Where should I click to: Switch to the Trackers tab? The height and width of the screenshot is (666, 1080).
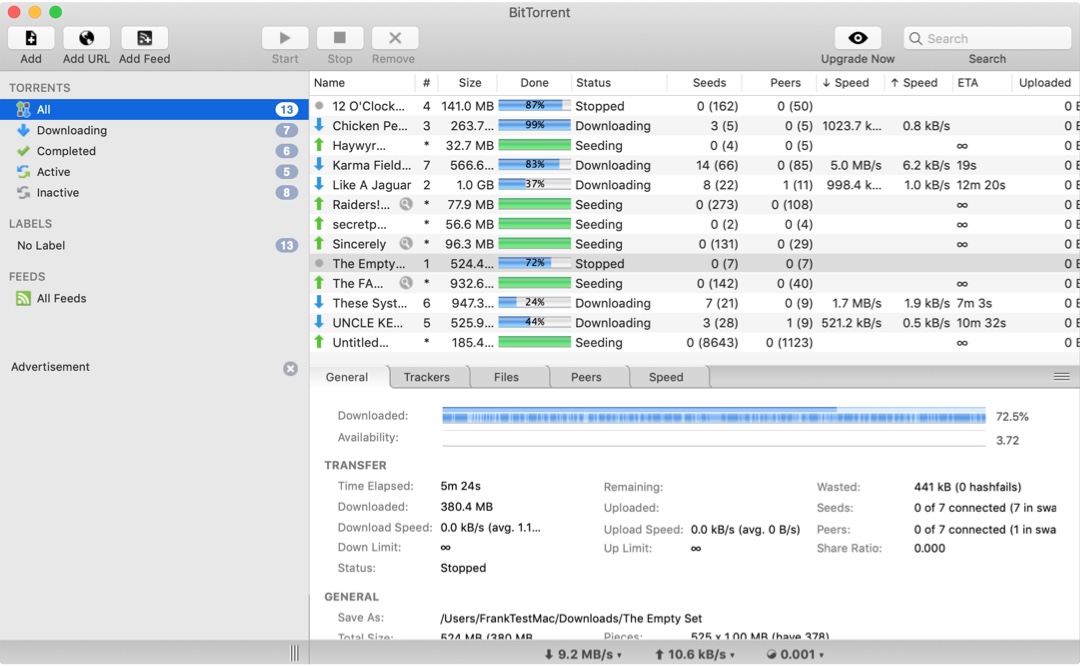pos(426,377)
